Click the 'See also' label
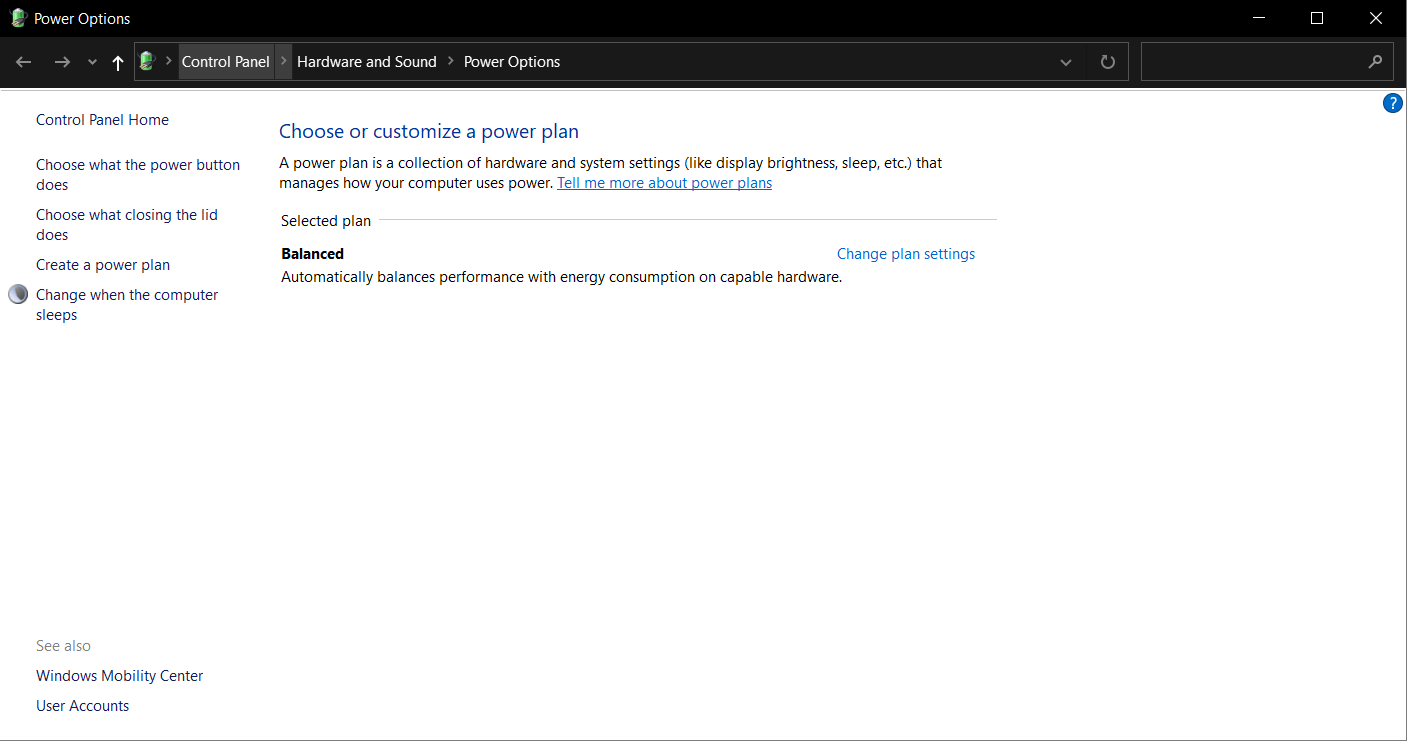This screenshot has width=1407, height=741. point(63,646)
